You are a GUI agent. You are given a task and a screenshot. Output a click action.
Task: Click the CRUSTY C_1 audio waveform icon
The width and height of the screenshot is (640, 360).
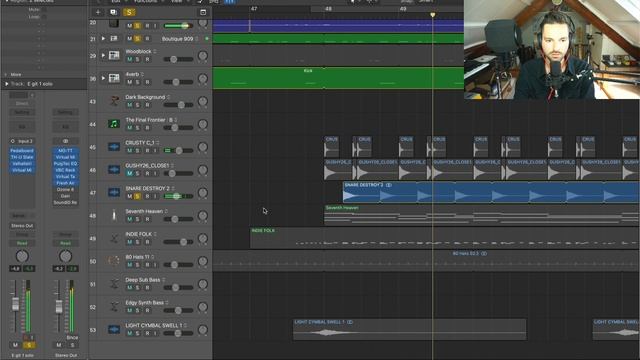tap(114, 147)
